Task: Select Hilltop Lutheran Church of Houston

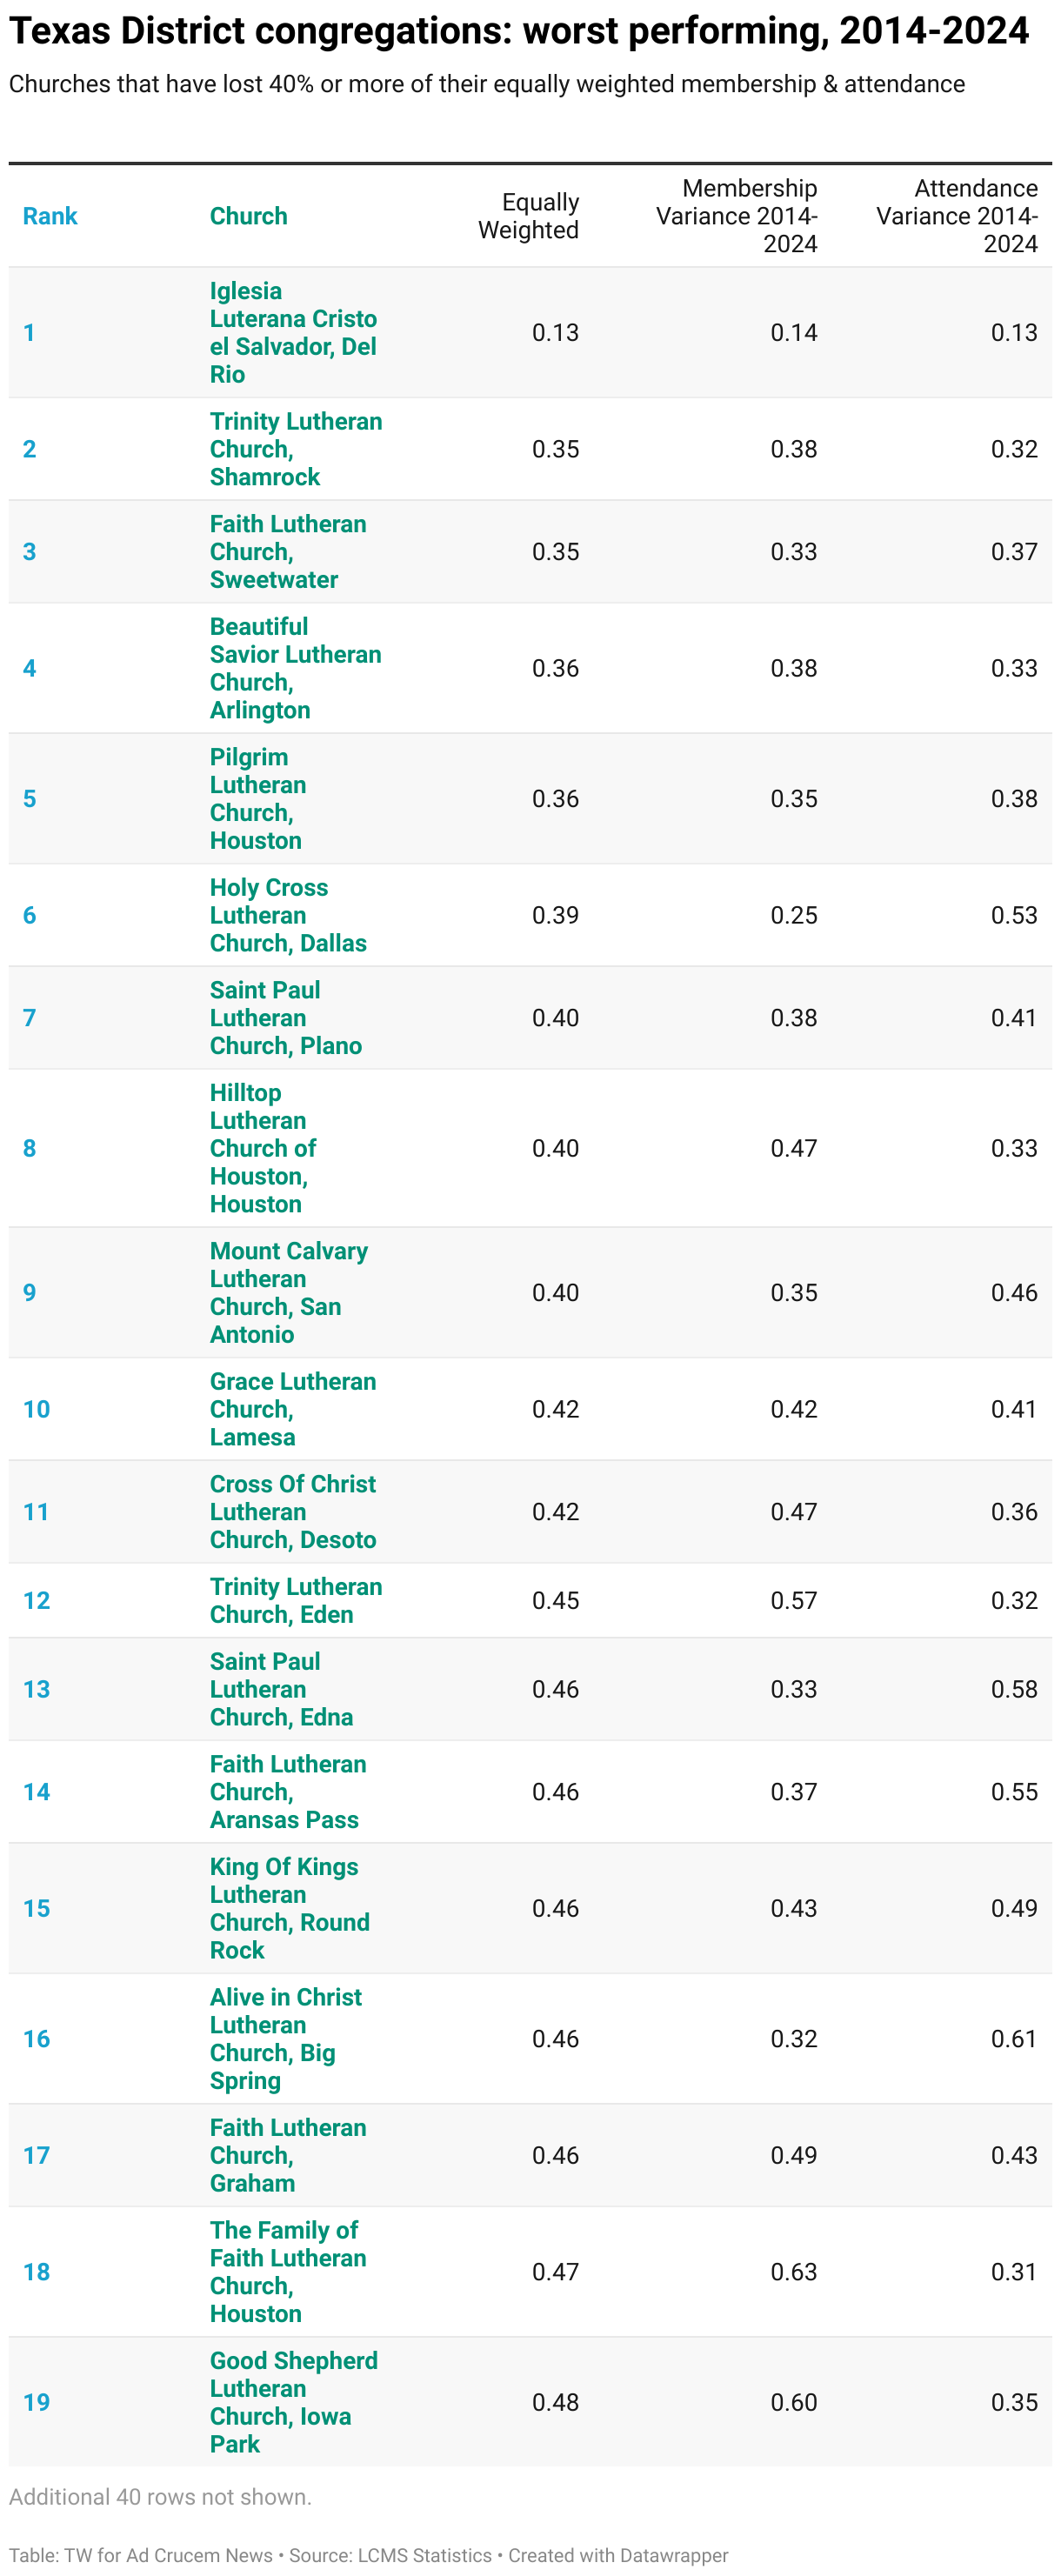Action: 263,1148
